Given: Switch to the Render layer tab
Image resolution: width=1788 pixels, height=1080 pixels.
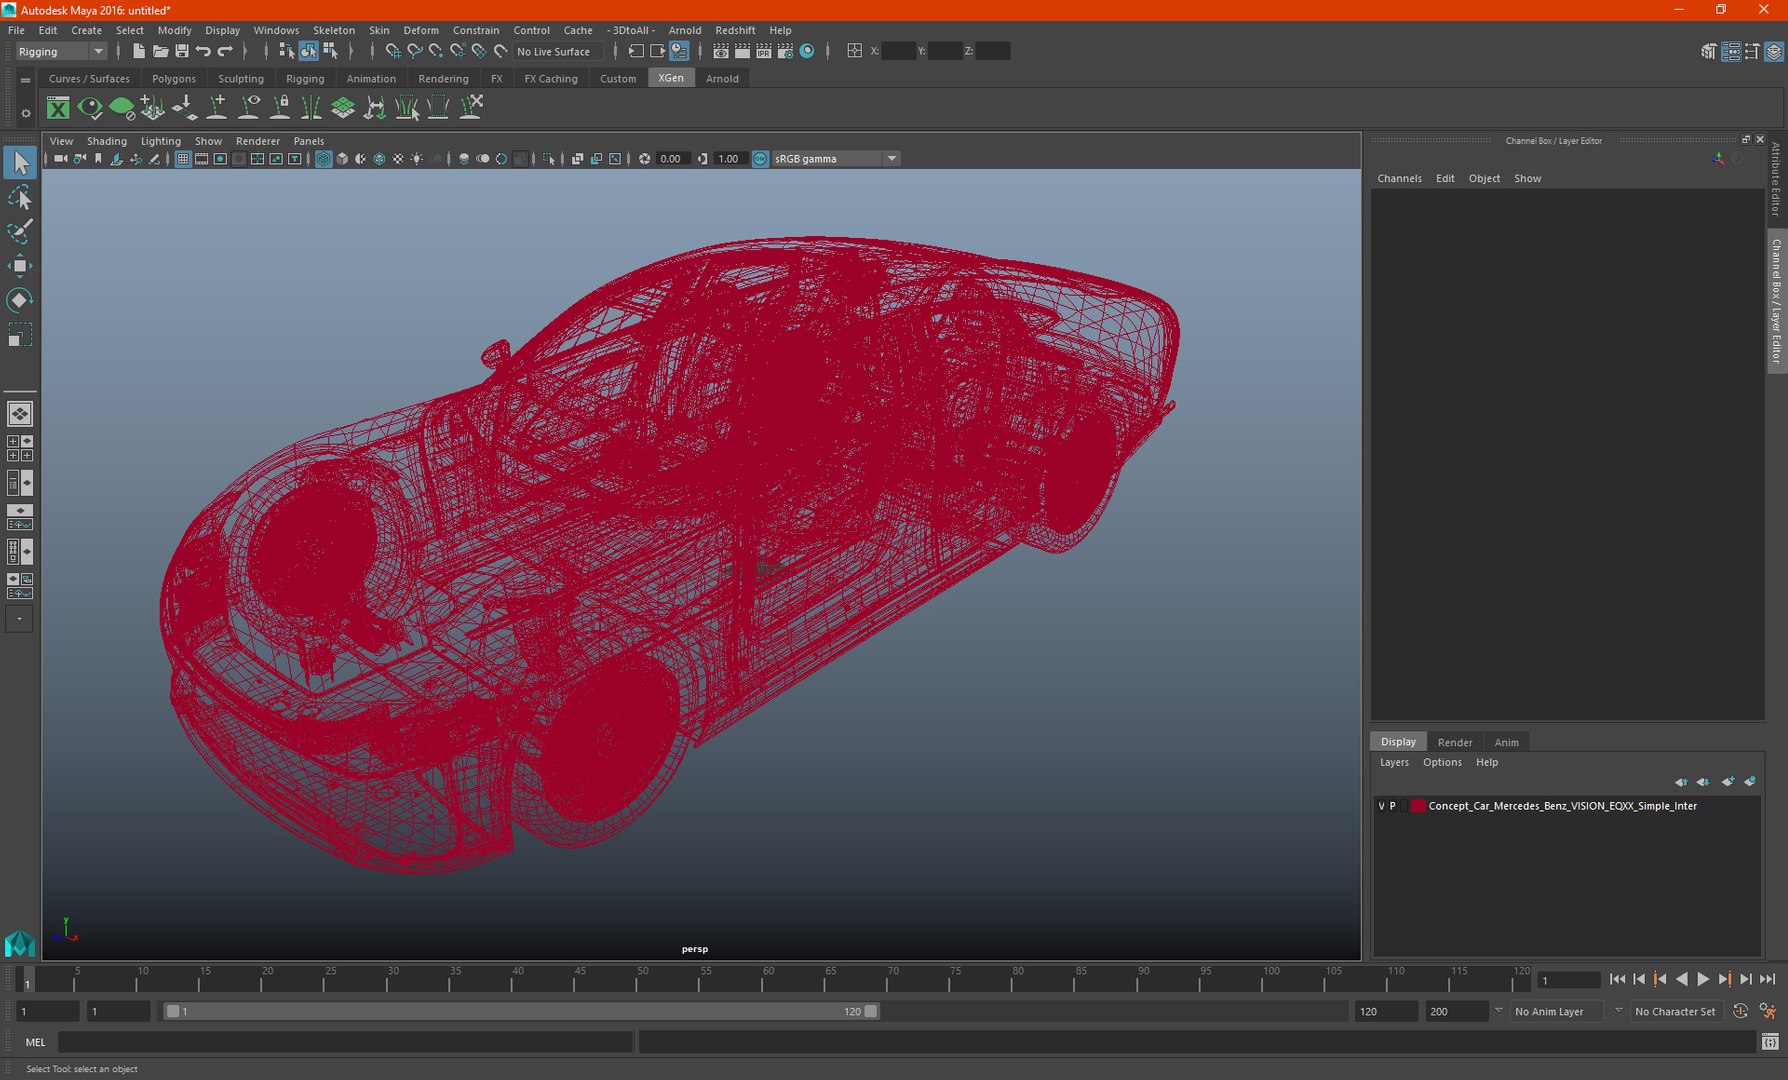Looking at the screenshot, I should pos(1455,742).
